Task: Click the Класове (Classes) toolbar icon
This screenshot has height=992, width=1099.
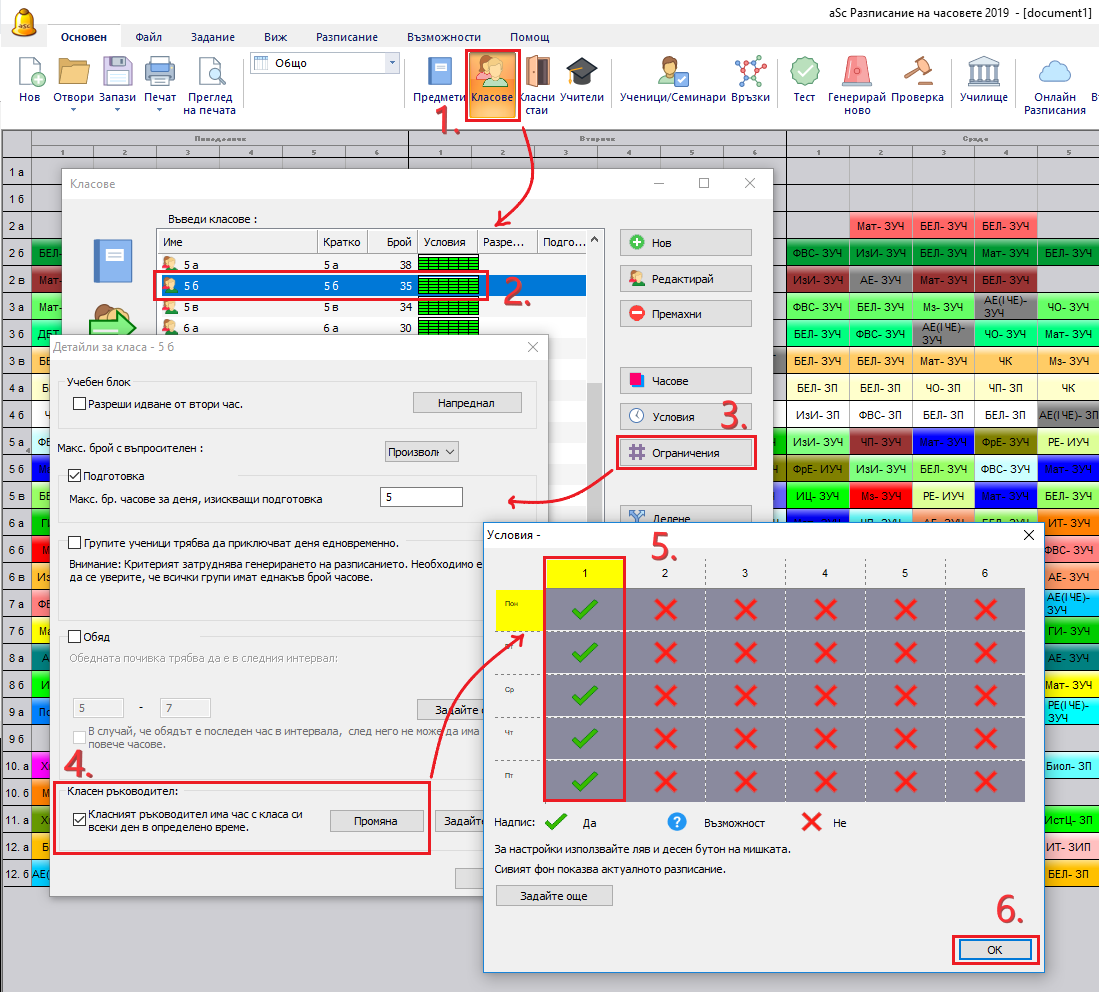Action: click(492, 78)
